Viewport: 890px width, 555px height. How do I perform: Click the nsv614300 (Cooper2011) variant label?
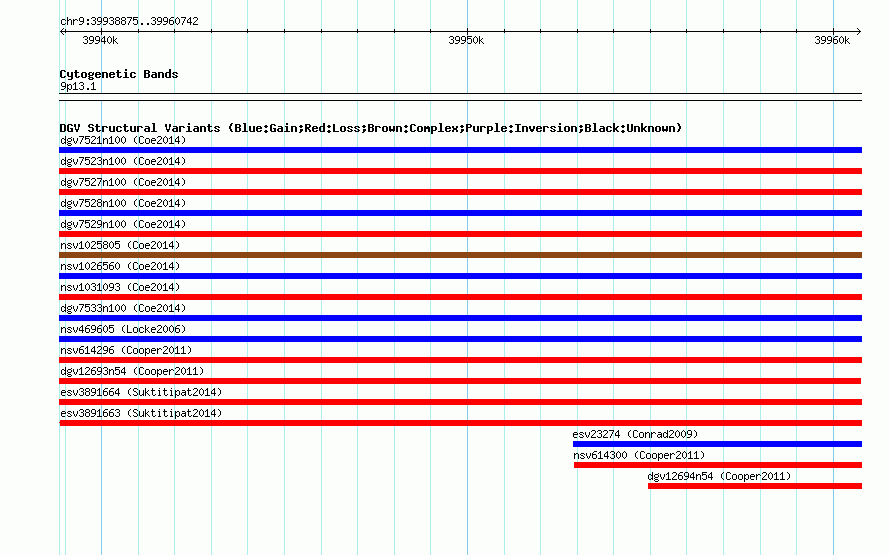pyautogui.click(x=639, y=455)
